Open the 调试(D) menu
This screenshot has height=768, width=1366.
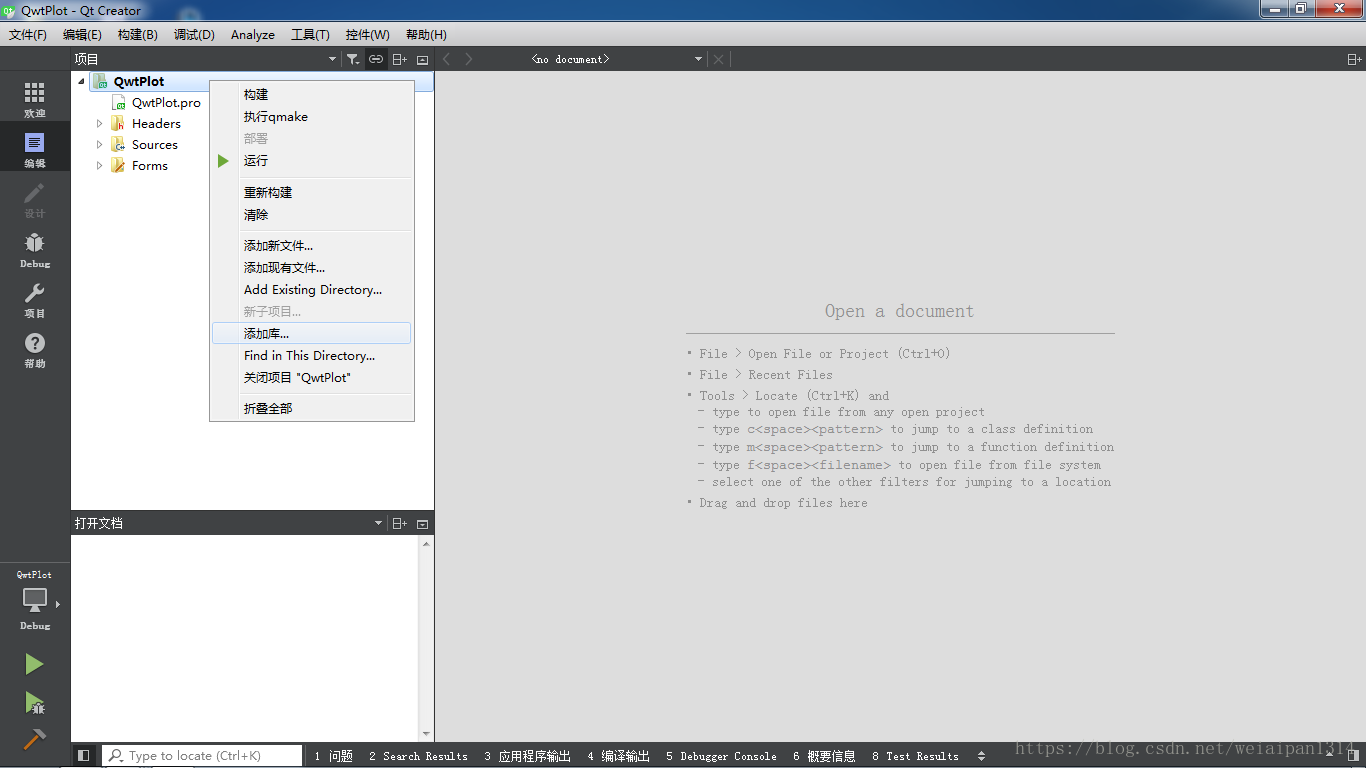194,35
